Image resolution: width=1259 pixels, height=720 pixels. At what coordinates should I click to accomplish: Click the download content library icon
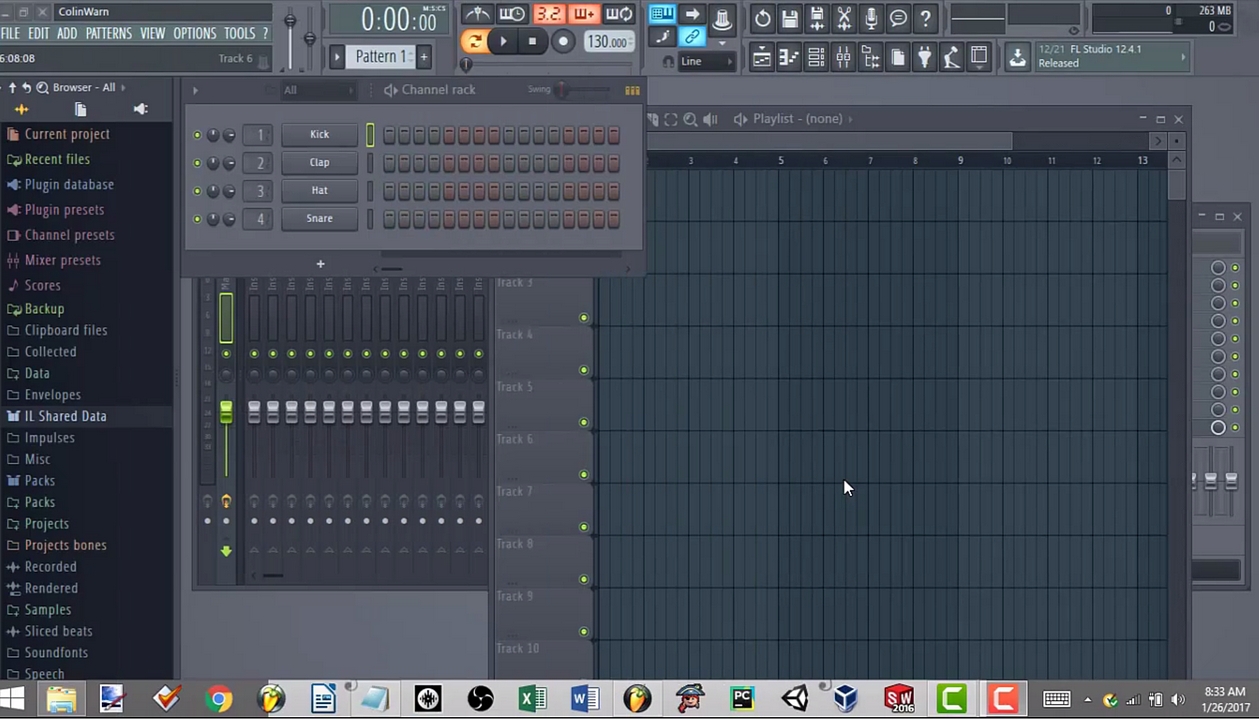click(x=1017, y=57)
